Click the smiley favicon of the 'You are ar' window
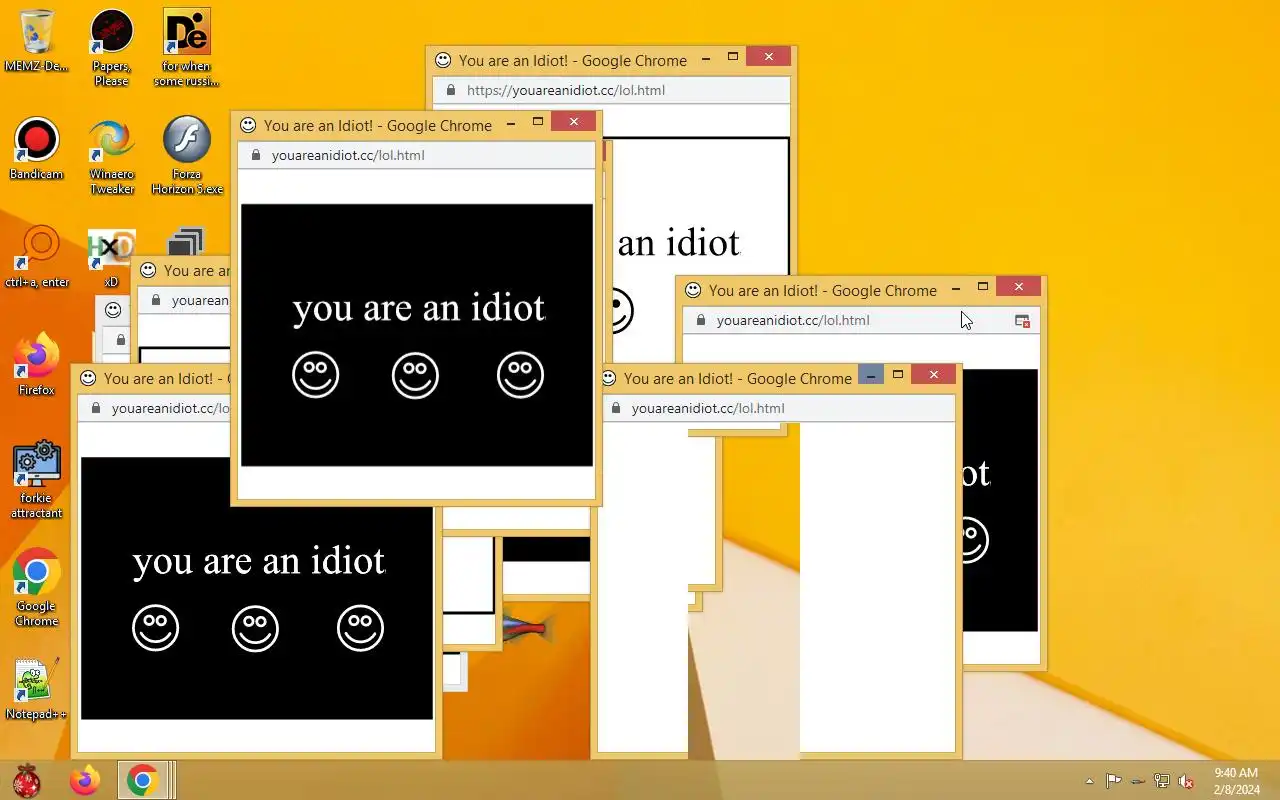 click(x=148, y=270)
